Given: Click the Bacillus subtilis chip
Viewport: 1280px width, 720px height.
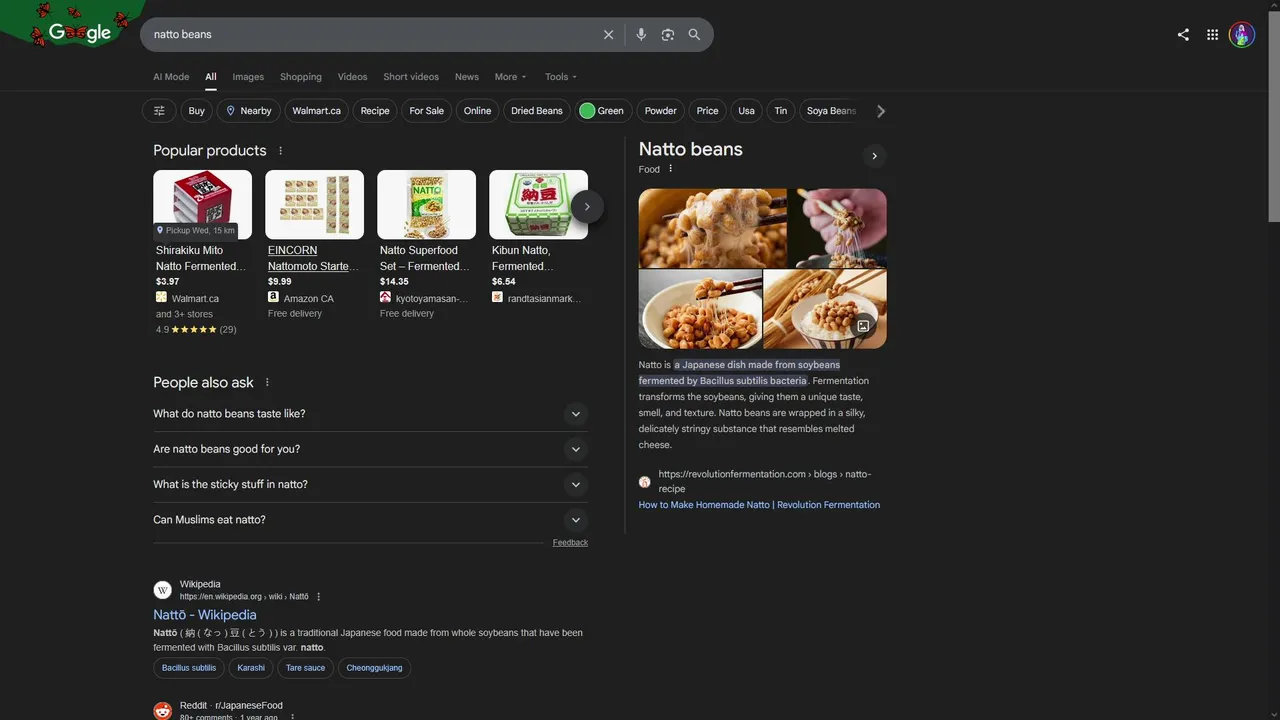Looking at the screenshot, I should tap(189, 668).
